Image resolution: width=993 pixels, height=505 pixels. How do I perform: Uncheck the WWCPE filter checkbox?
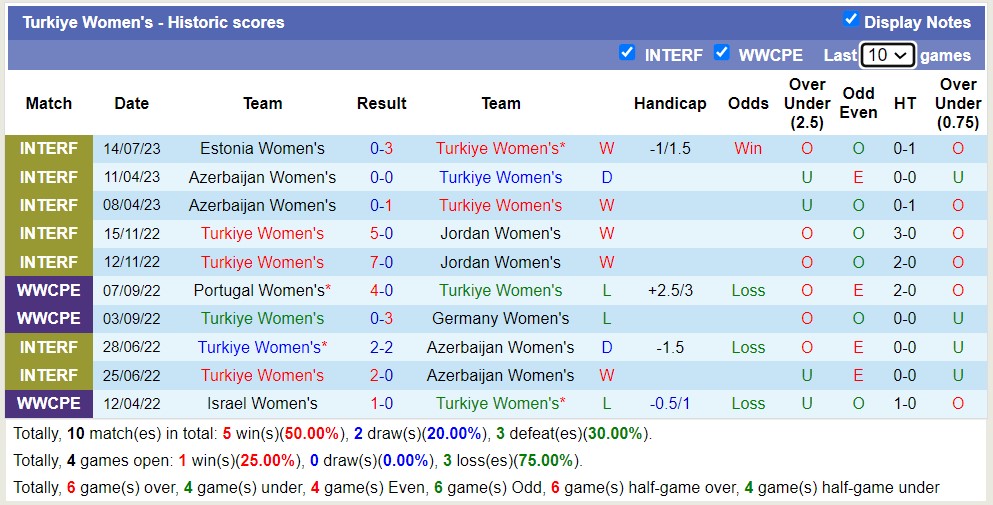721,53
